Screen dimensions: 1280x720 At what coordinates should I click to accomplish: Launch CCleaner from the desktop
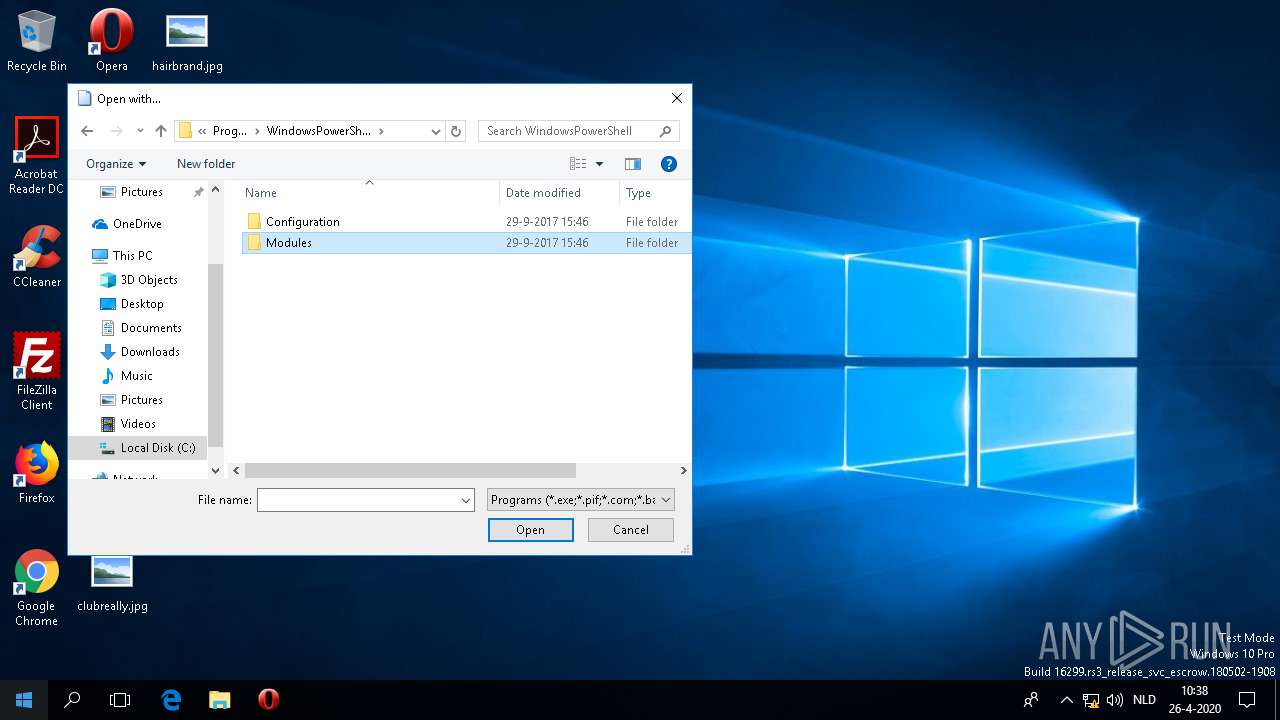pos(37,256)
